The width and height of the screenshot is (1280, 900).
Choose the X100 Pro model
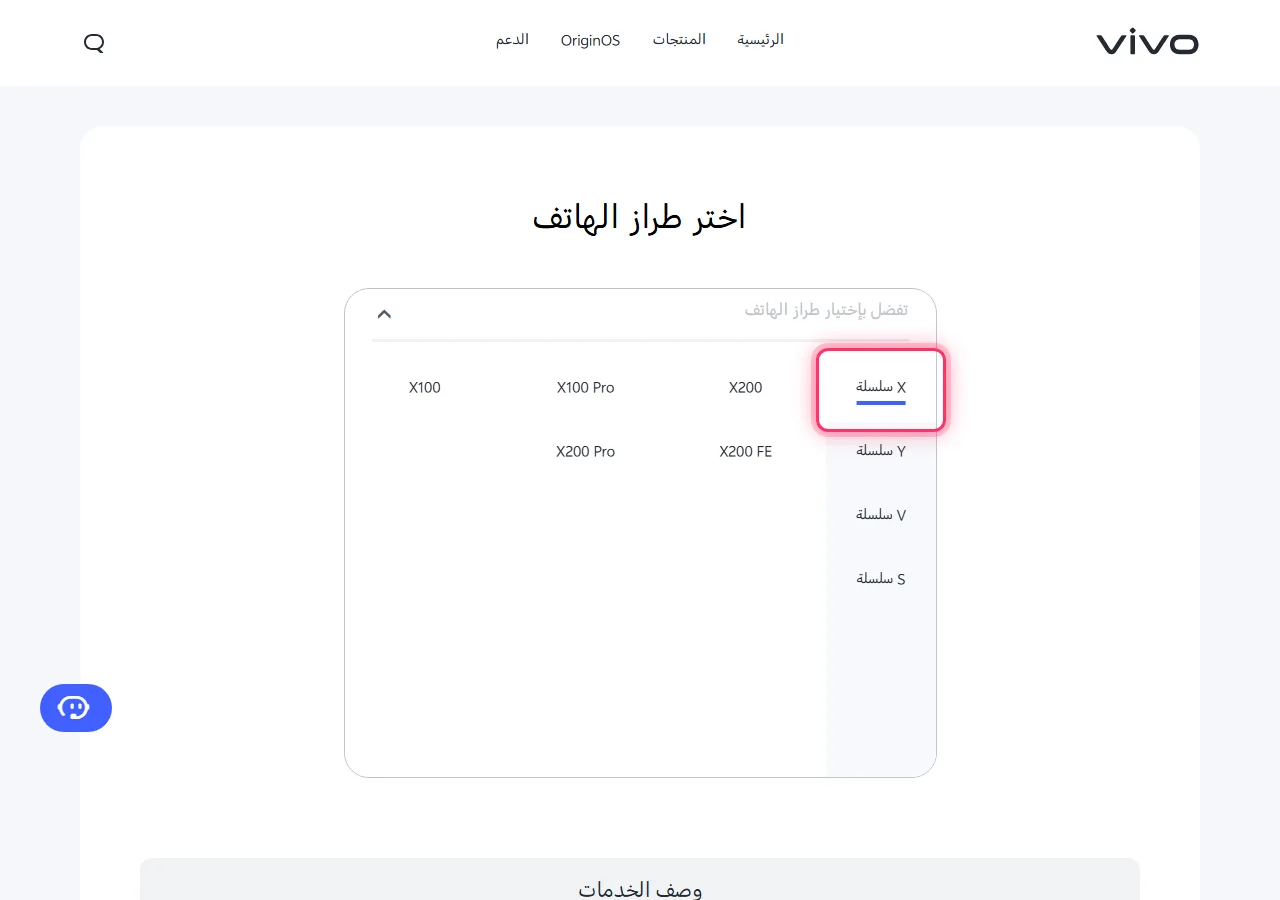click(x=586, y=388)
